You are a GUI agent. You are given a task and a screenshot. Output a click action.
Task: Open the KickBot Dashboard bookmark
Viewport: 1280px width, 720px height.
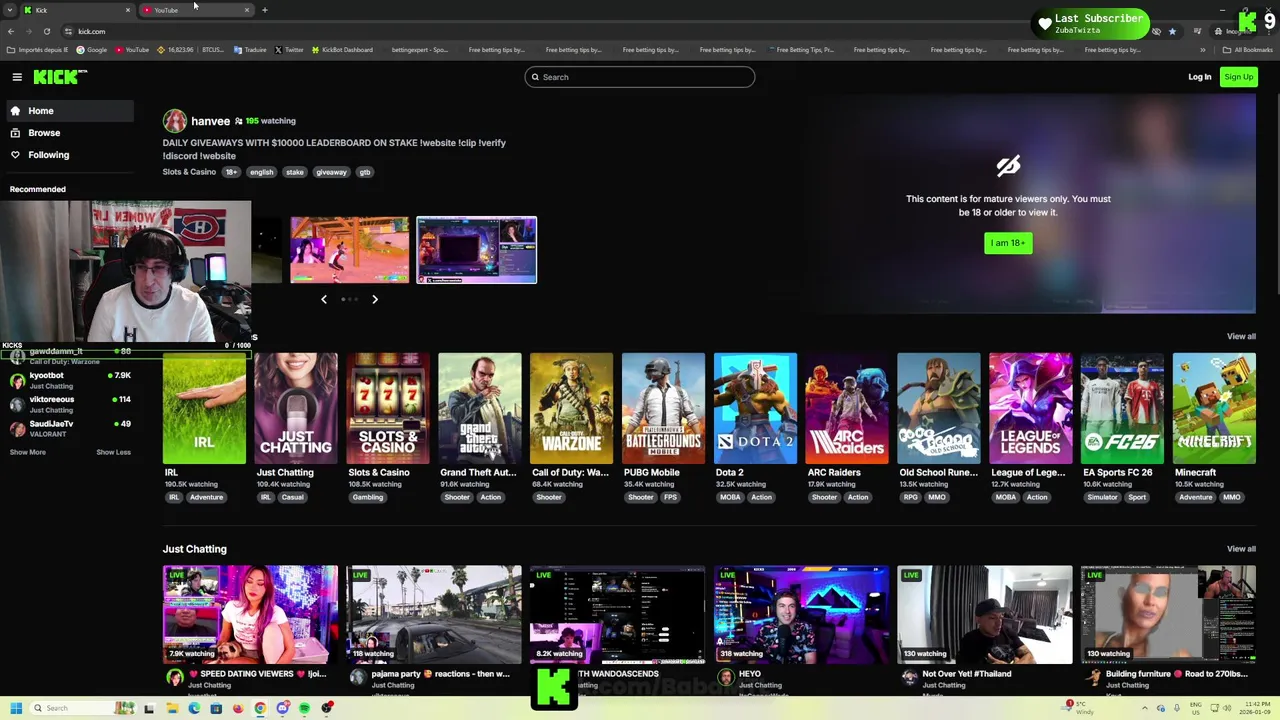tap(341, 50)
